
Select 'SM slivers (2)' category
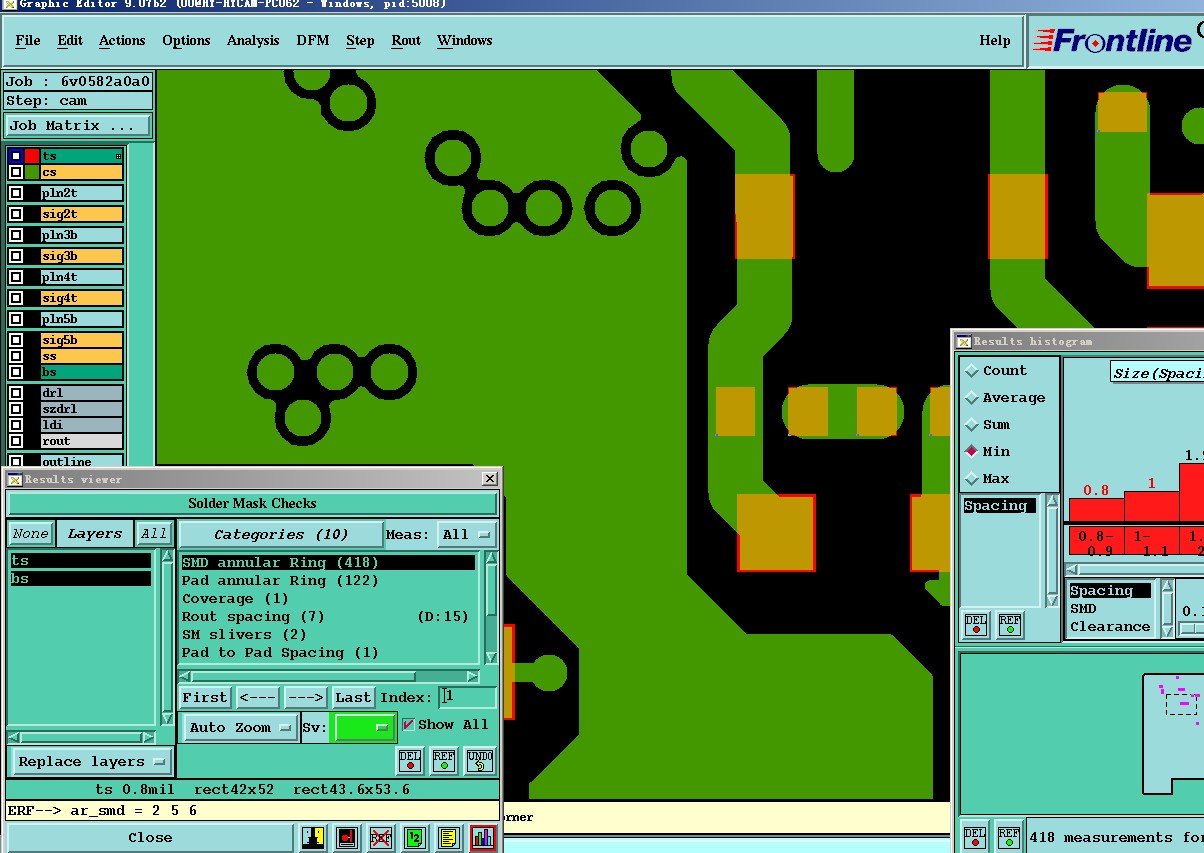tap(328, 634)
